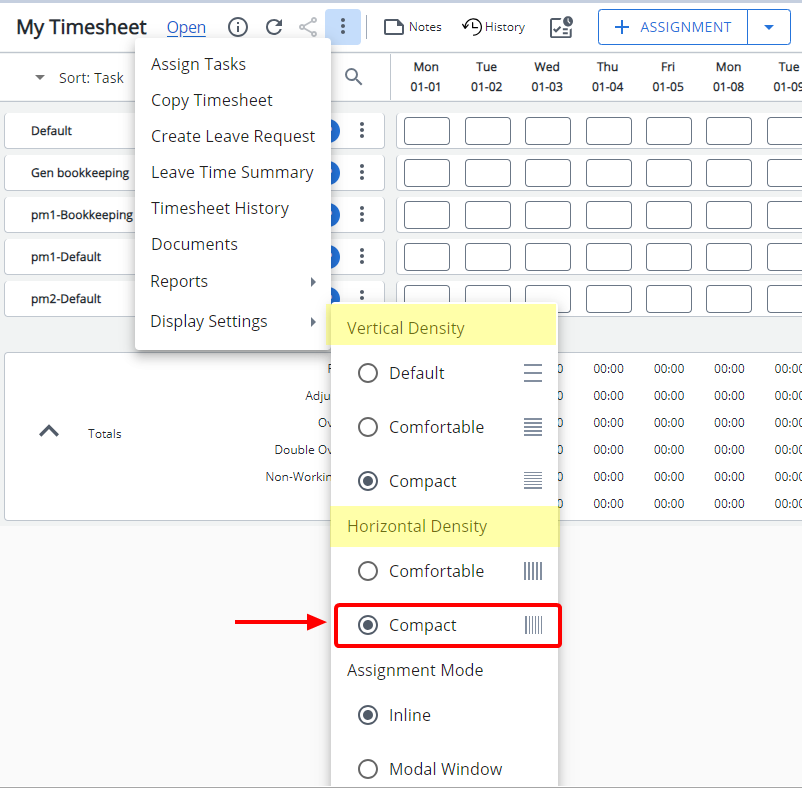This screenshot has width=802, height=788.
Task: Click Monday 01-01 cell in Default row
Action: (426, 131)
